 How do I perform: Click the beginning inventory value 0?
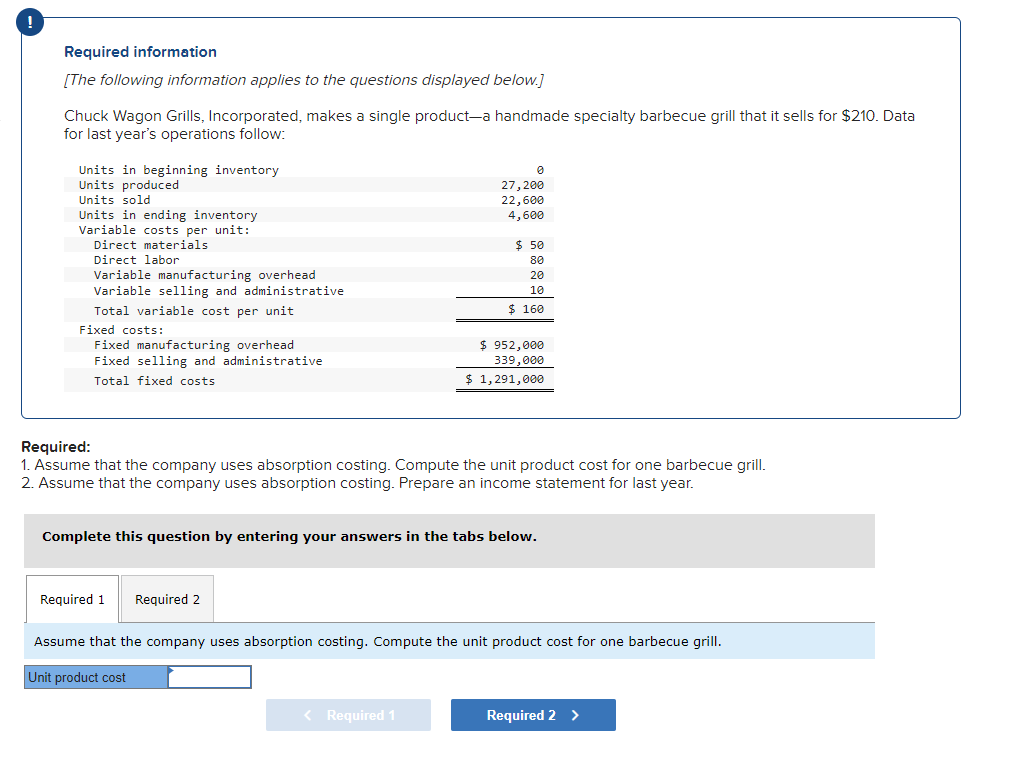pyautogui.click(x=540, y=170)
